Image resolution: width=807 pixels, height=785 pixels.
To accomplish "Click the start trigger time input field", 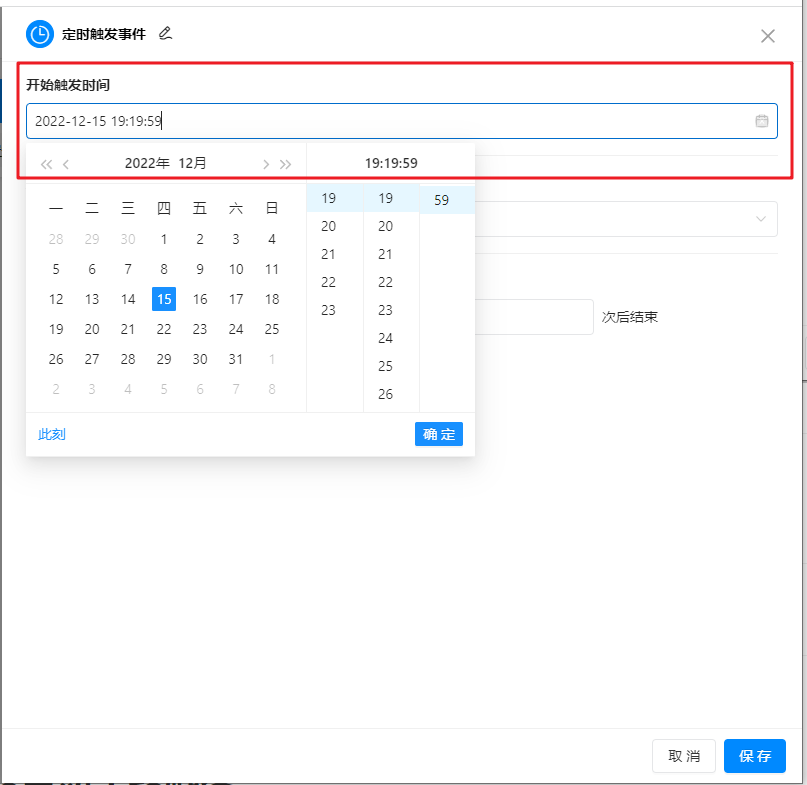I will 390,121.
